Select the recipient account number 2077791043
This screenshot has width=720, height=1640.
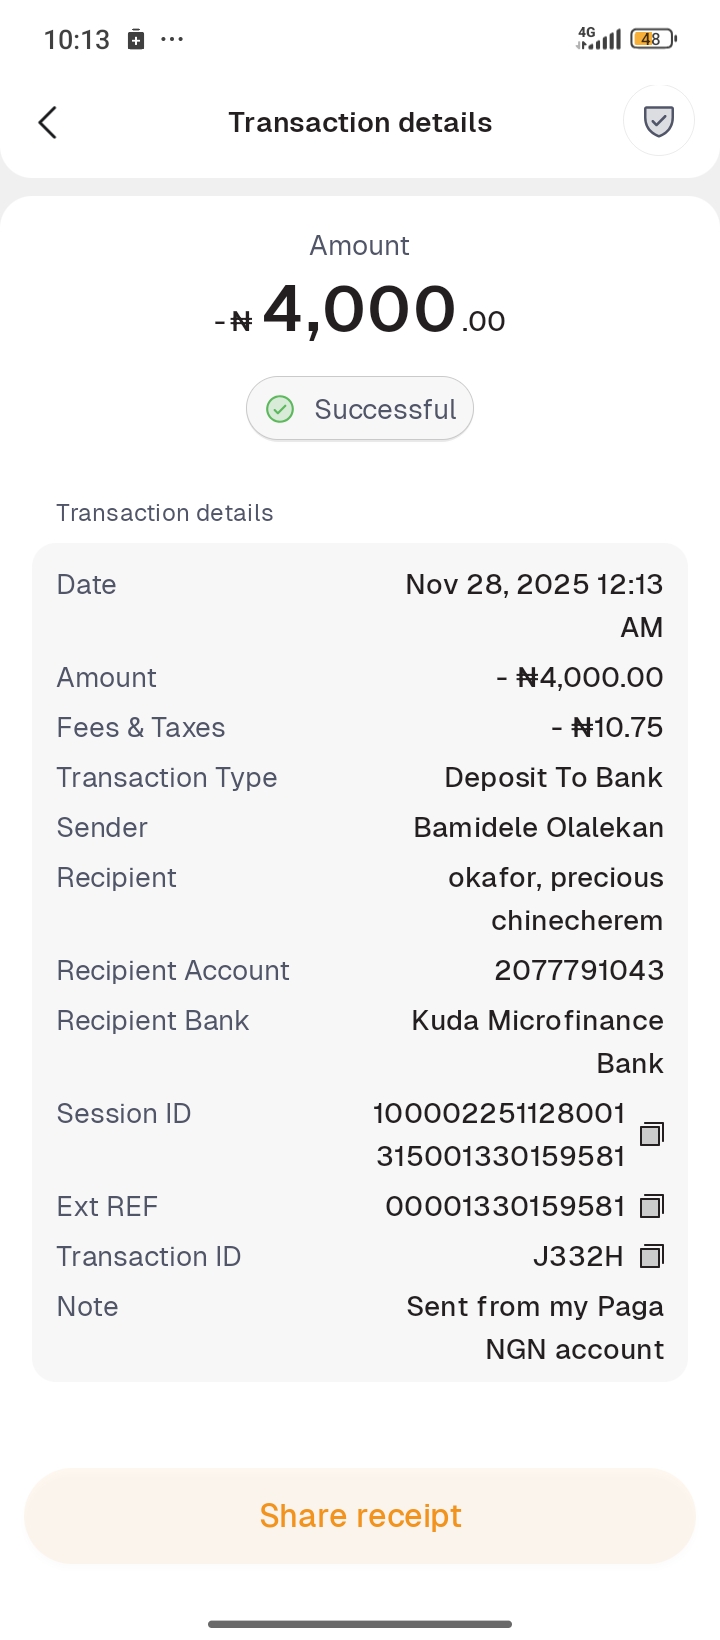578,970
